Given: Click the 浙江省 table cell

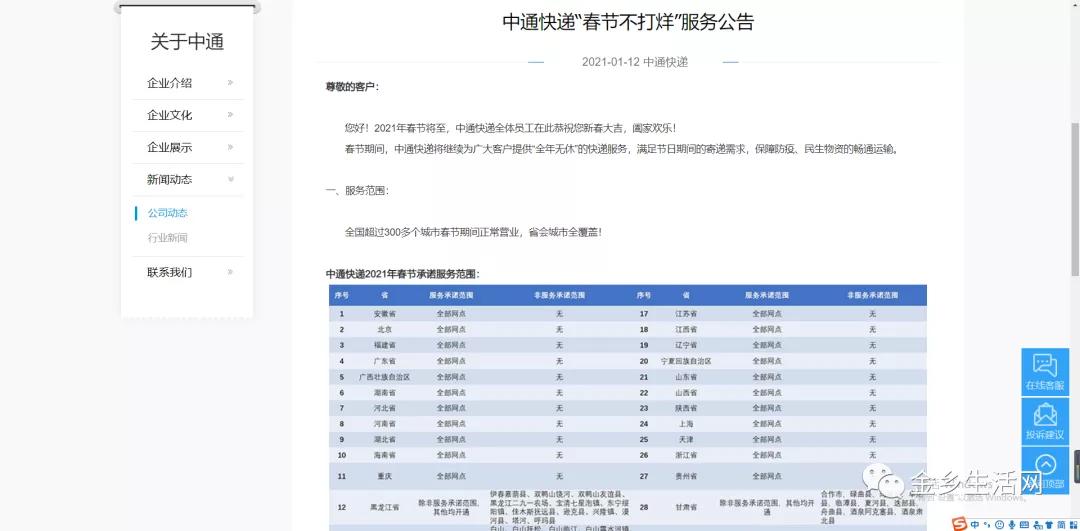Looking at the screenshot, I should pyautogui.click(x=686, y=455).
